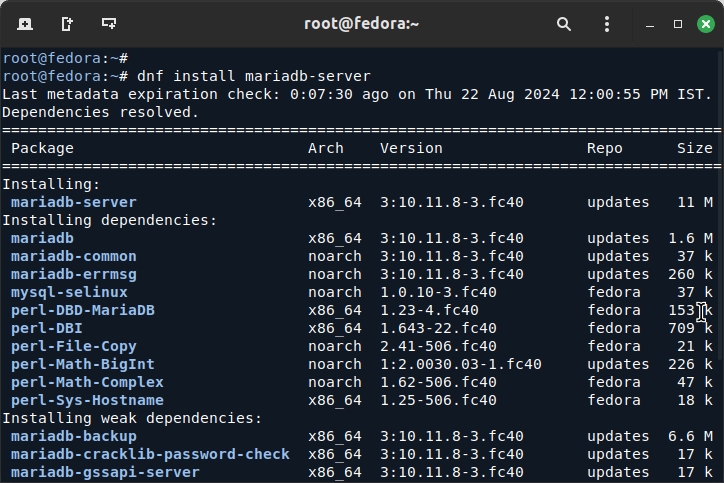This screenshot has height=483, width=724.
Task: Select the perl-DBI package name
Action: [x=47, y=328]
